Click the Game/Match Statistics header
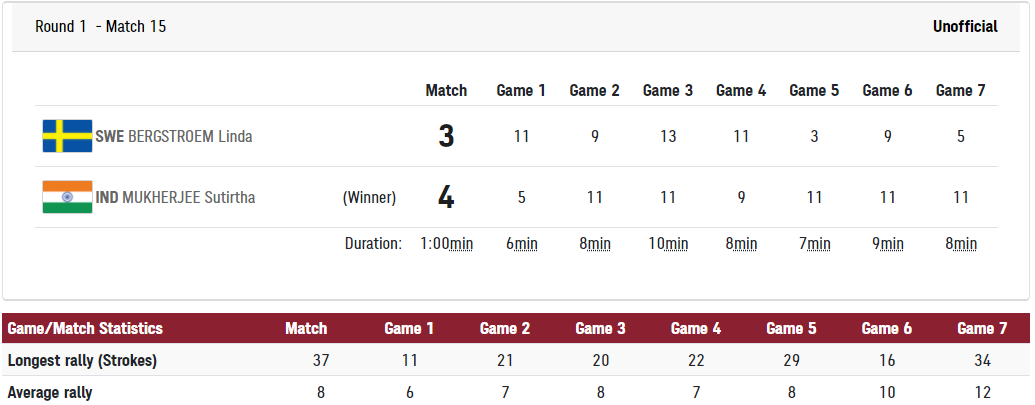Screen dimensions: 1035x405 (x=85, y=328)
